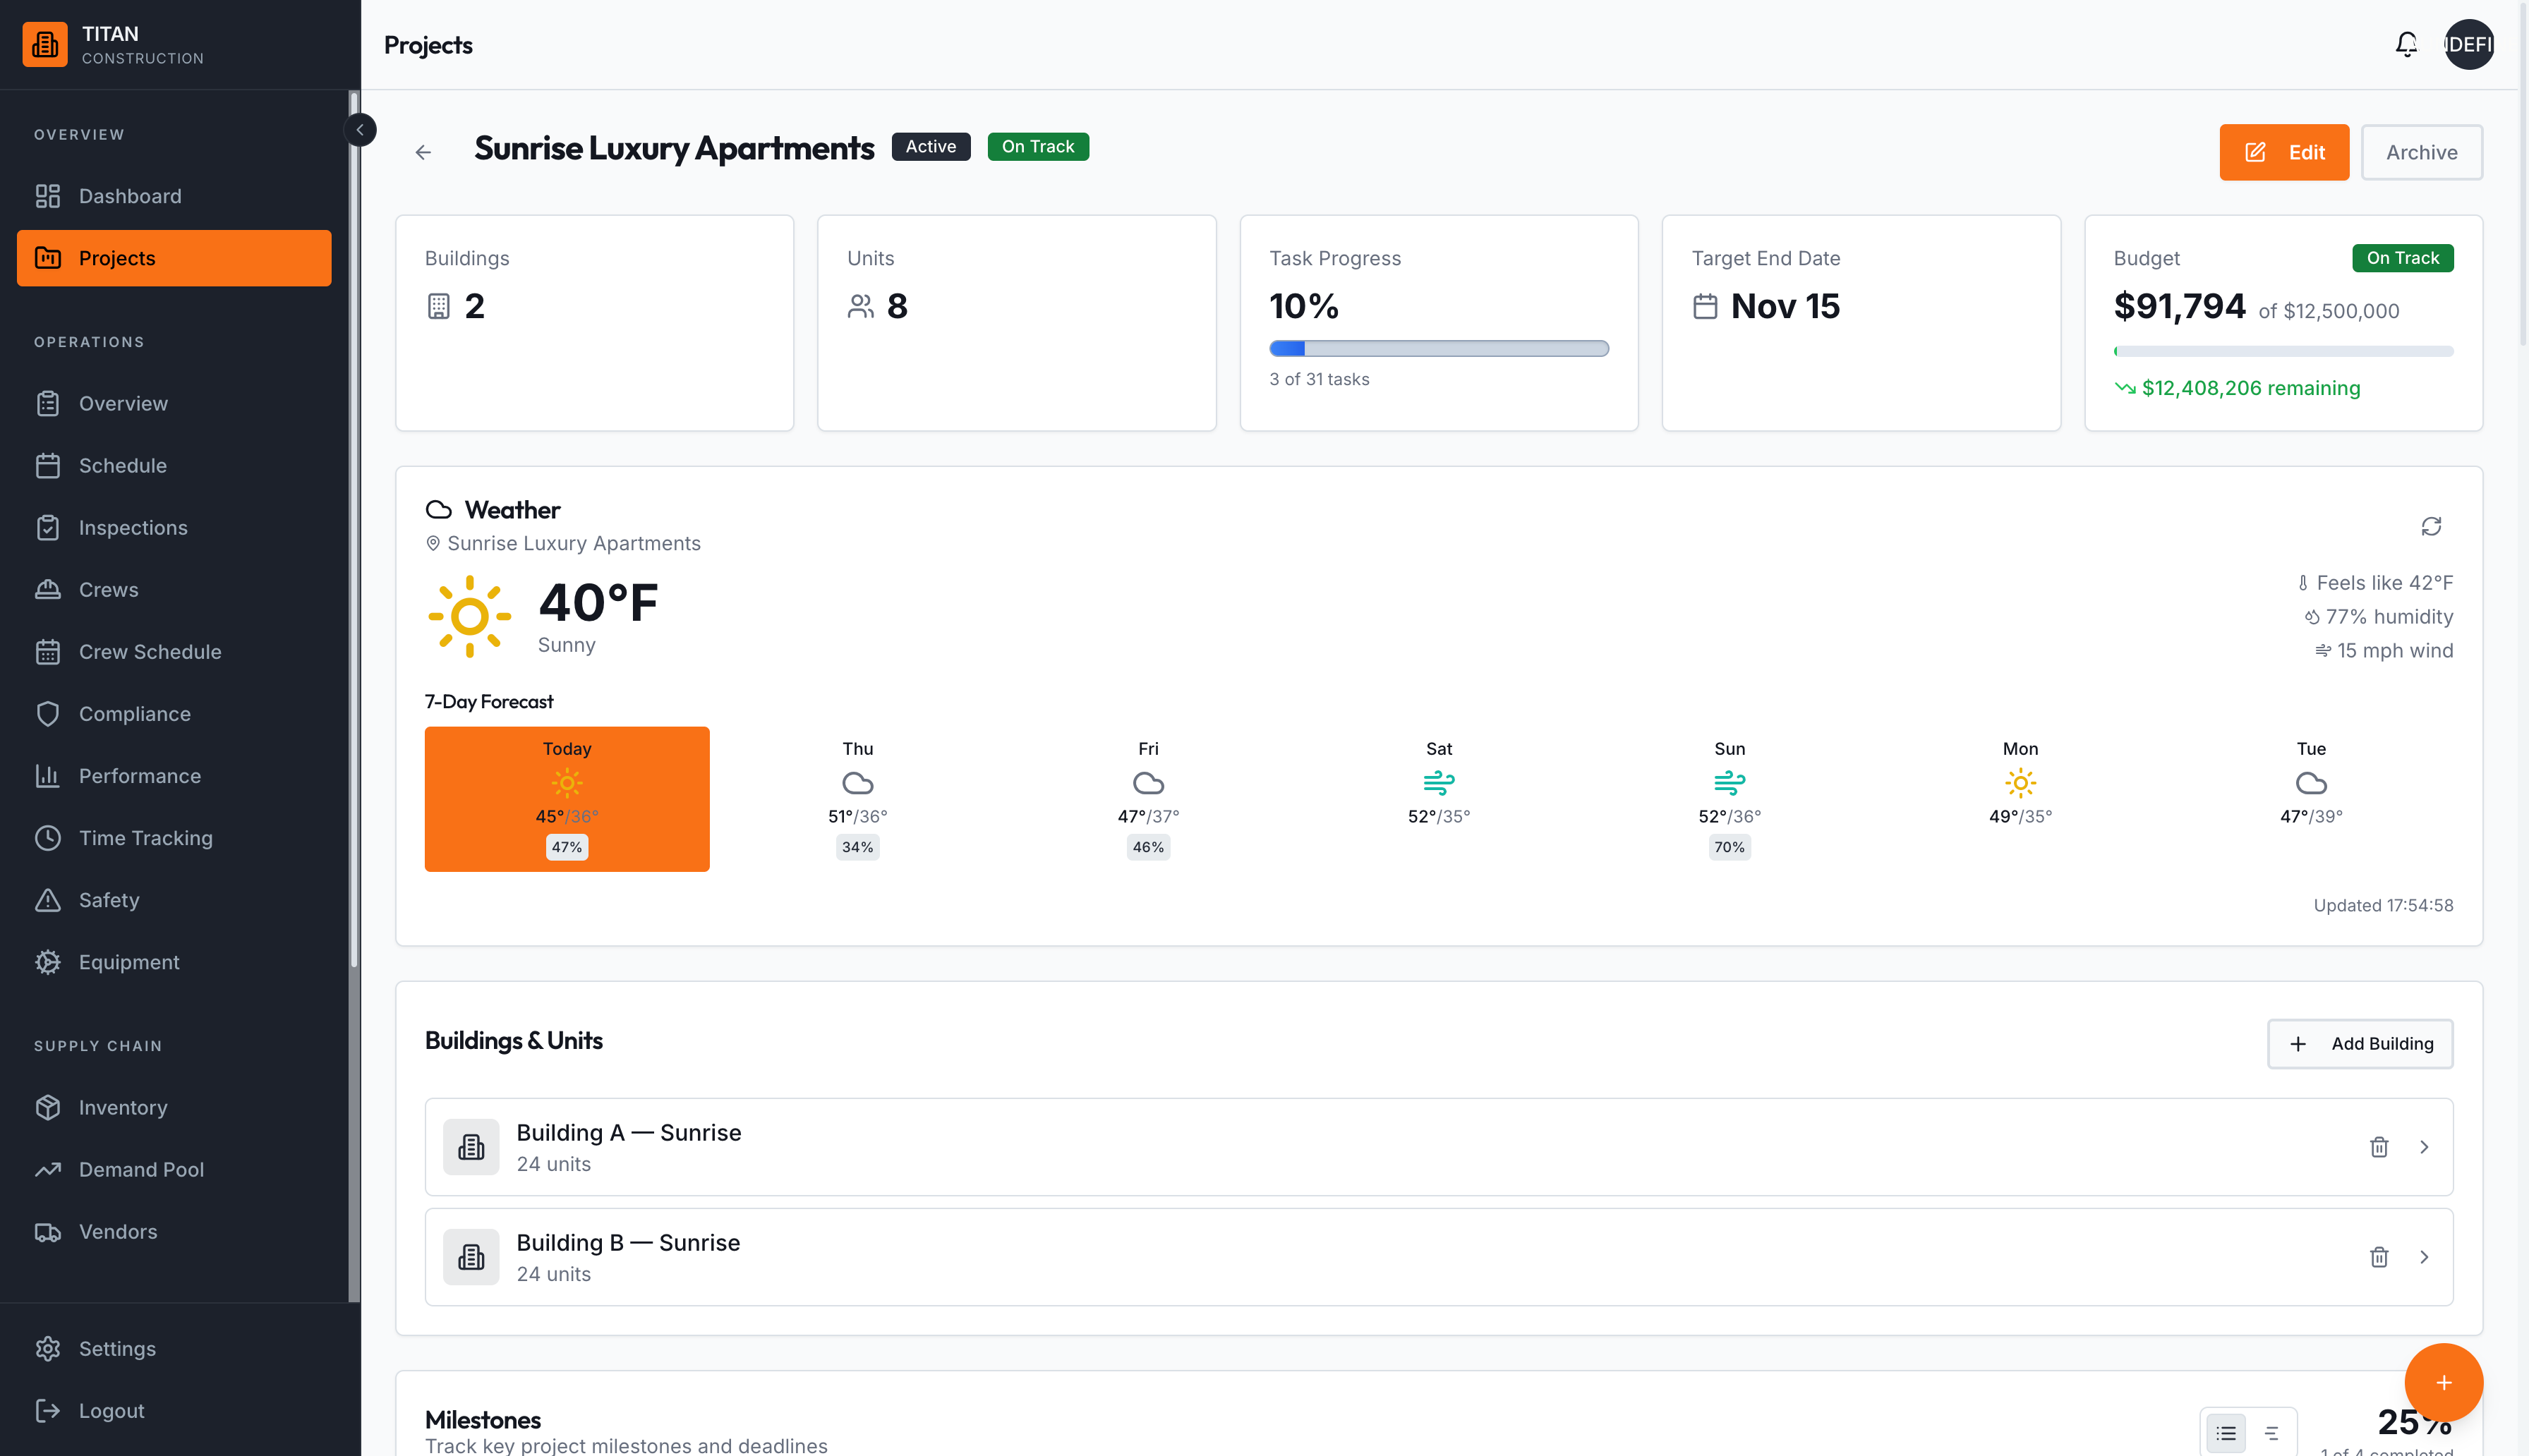Image resolution: width=2529 pixels, height=1456 pixels.
Task: Click the Vendors truck icon
Action: click(48, 1231)
